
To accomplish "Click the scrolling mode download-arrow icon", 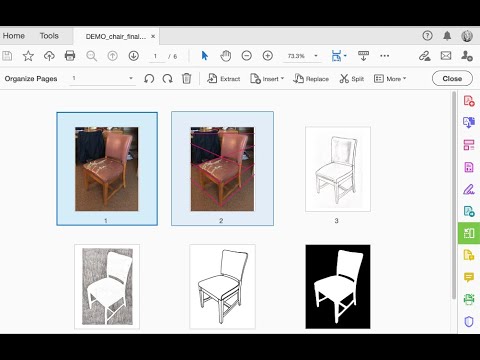I will point(363,56).
